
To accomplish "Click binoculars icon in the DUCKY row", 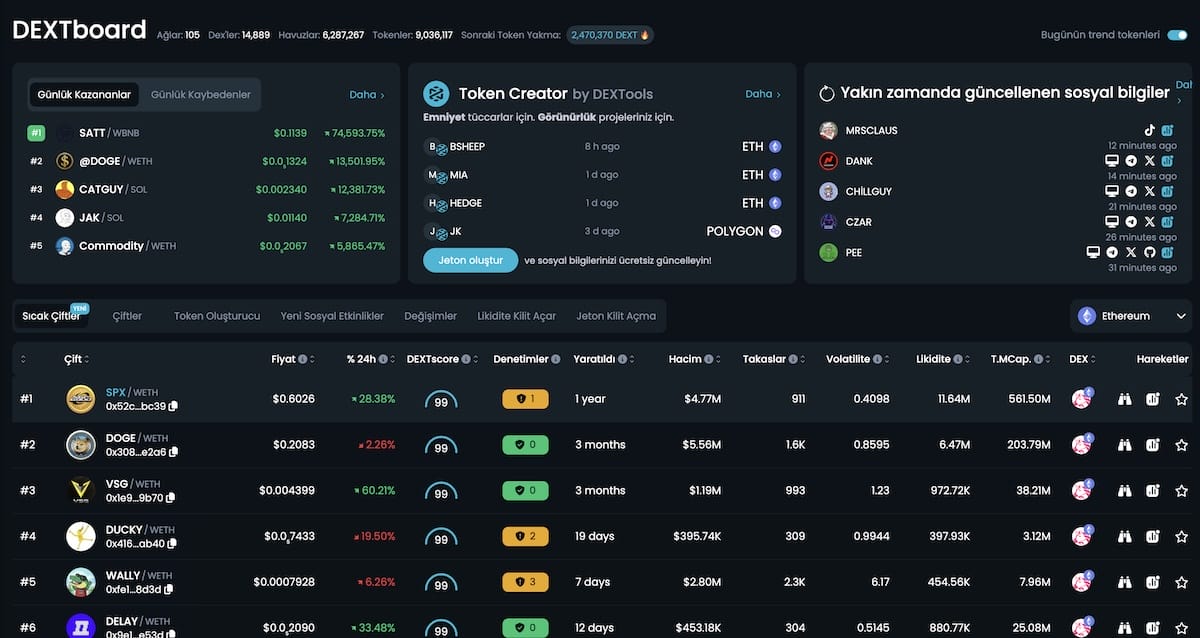I will pos(1125,537).
